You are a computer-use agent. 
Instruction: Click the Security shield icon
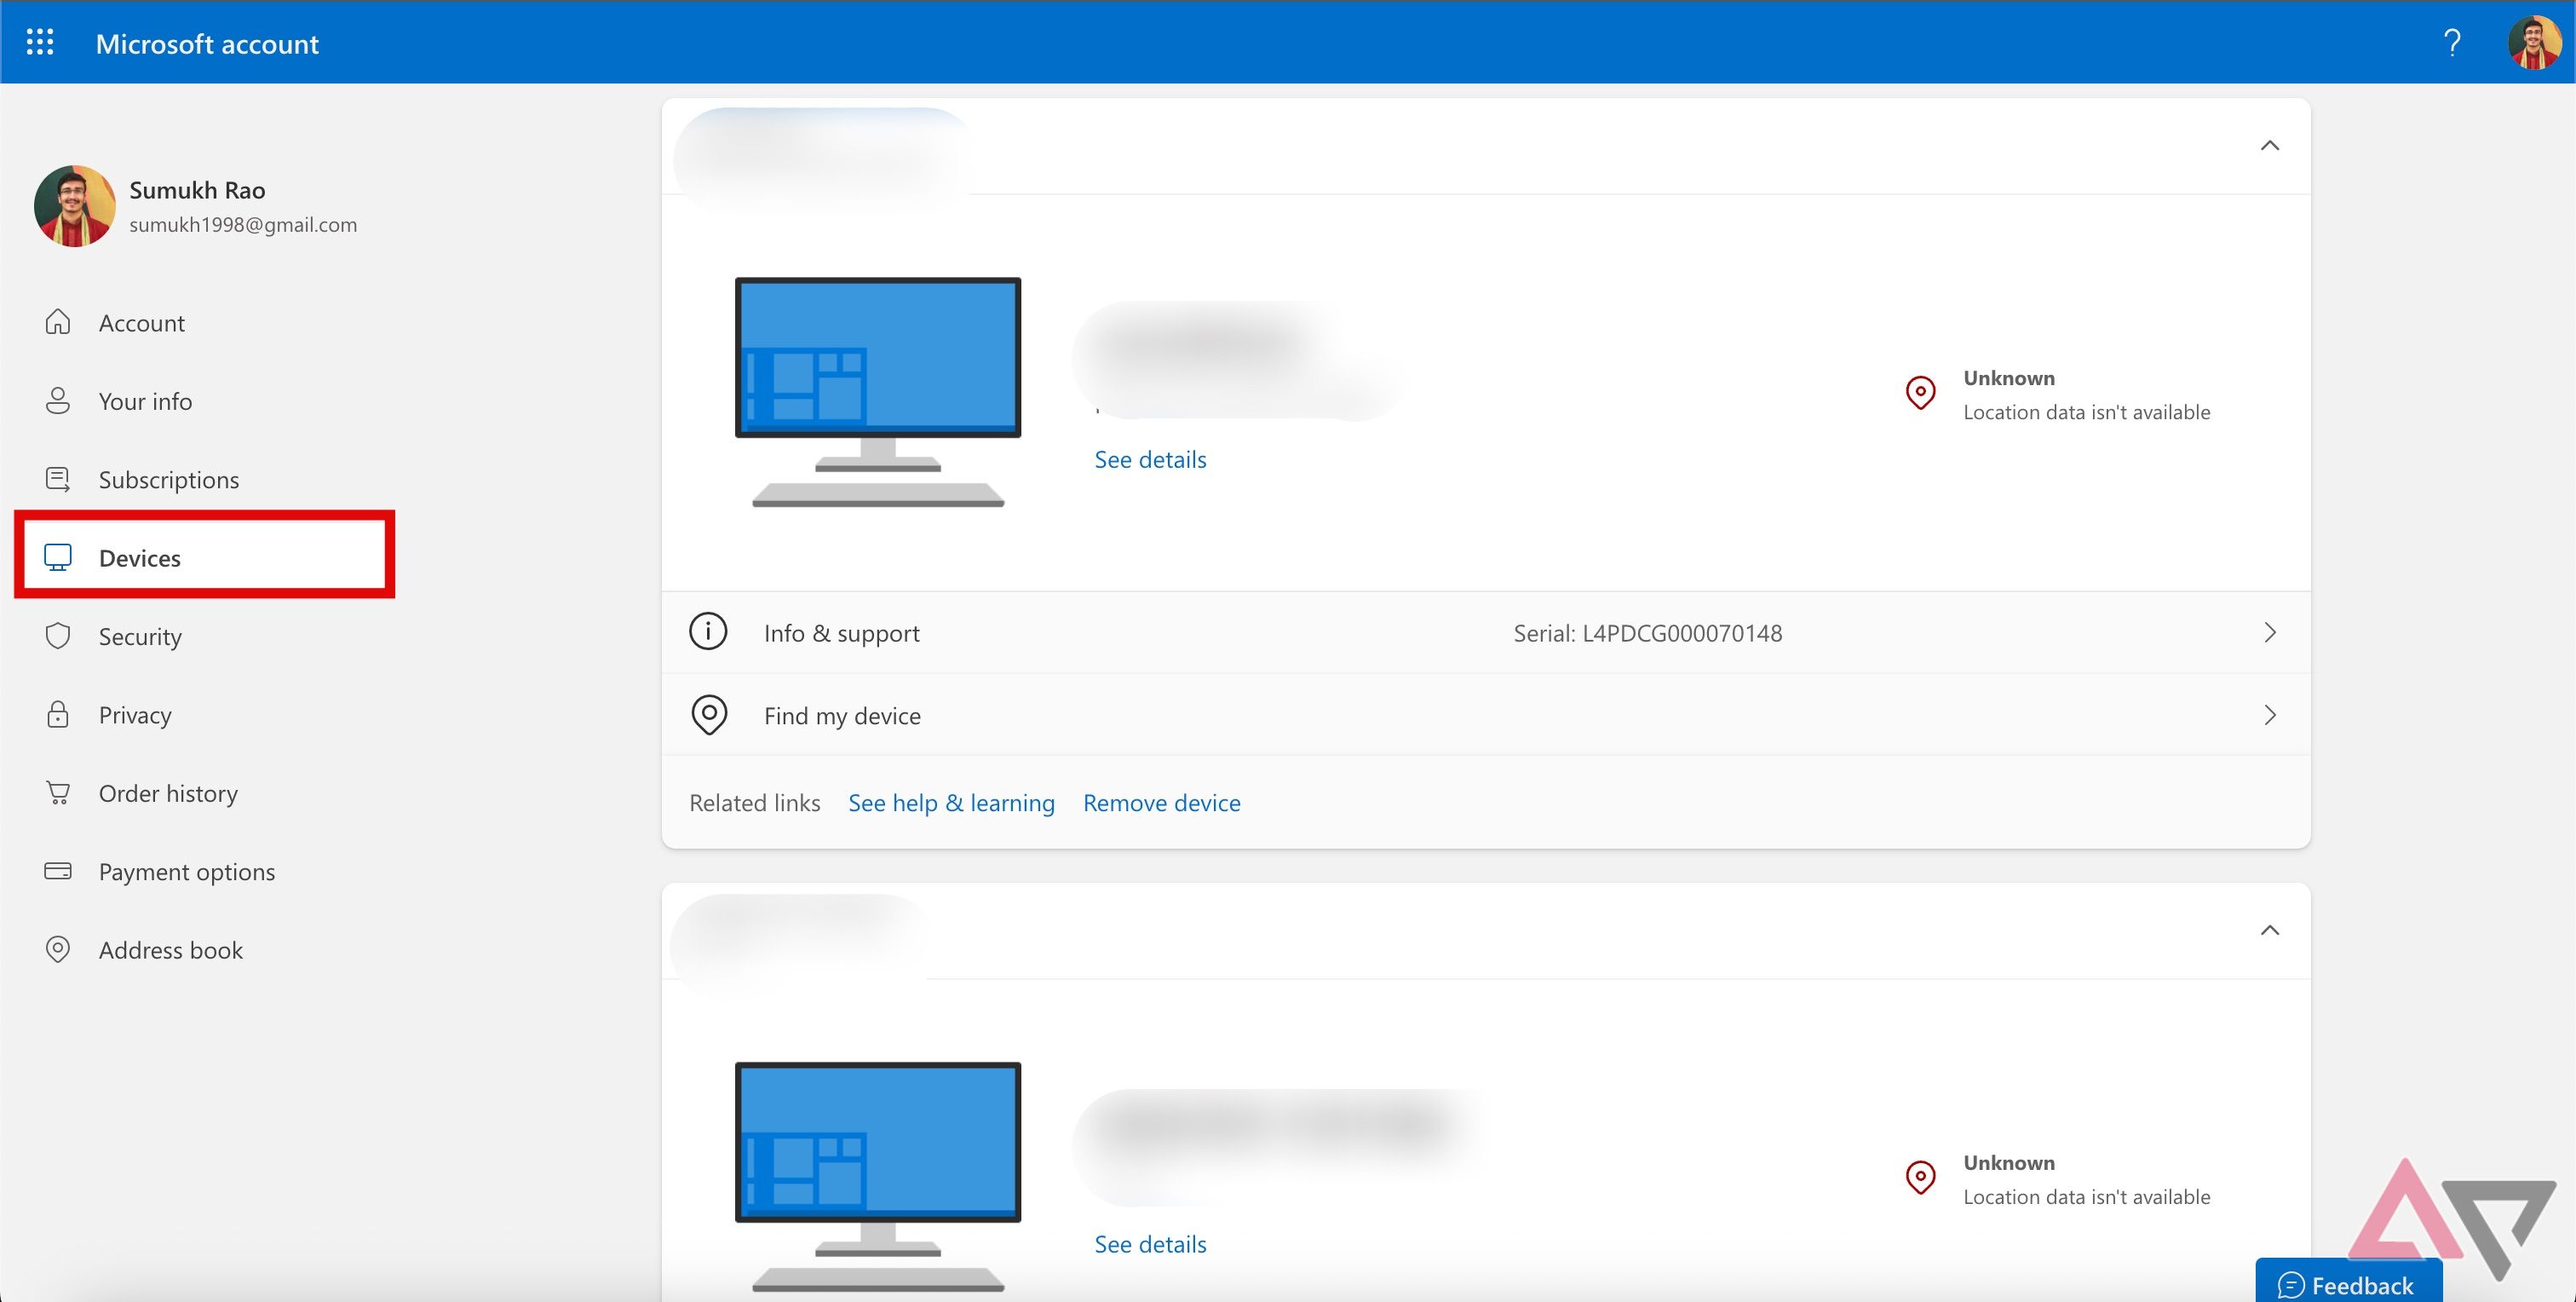(58, 636)
